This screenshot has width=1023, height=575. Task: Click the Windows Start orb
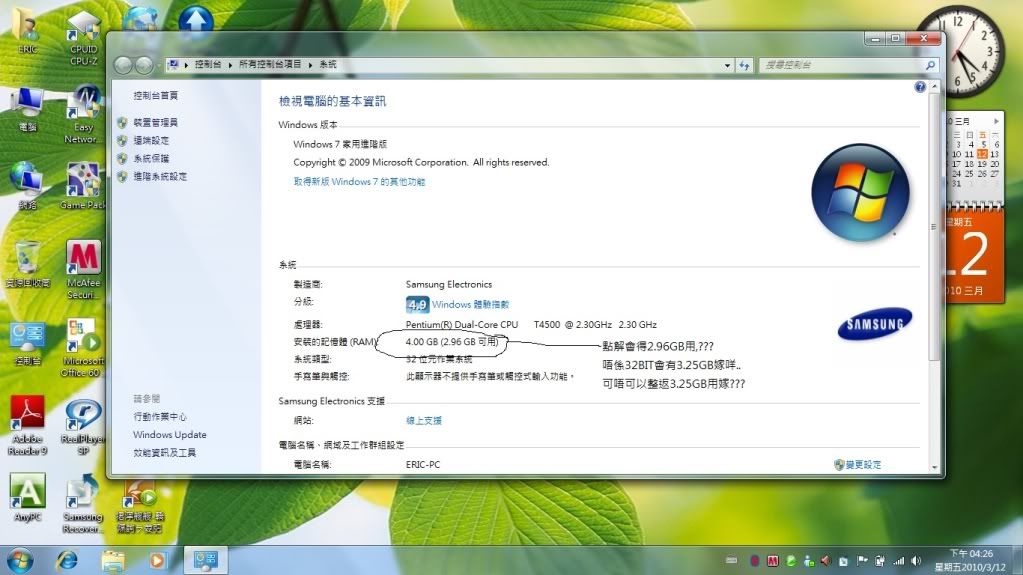point(20,560)
